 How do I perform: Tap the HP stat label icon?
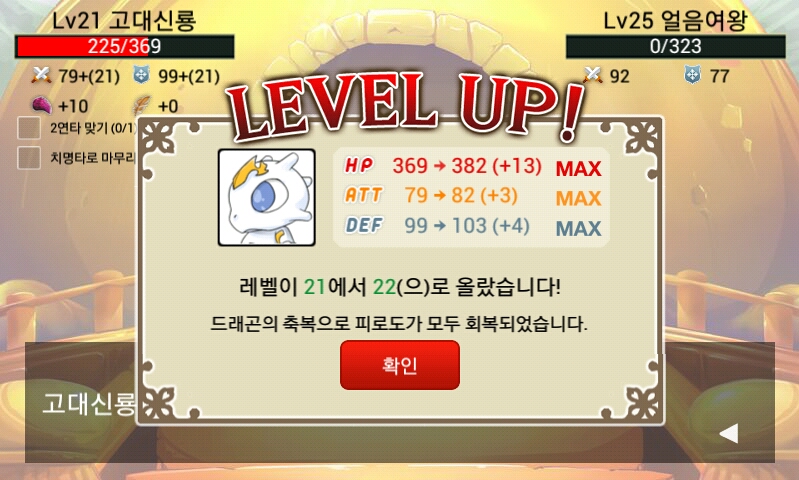[359, 165]
